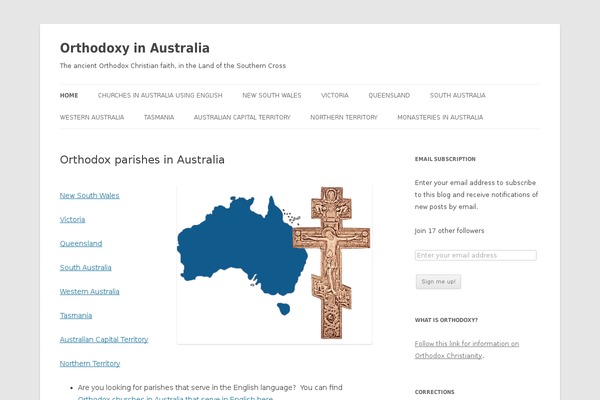
Task: Follow the New South Wales link in the parish list
Action: [x=90, y=196]
